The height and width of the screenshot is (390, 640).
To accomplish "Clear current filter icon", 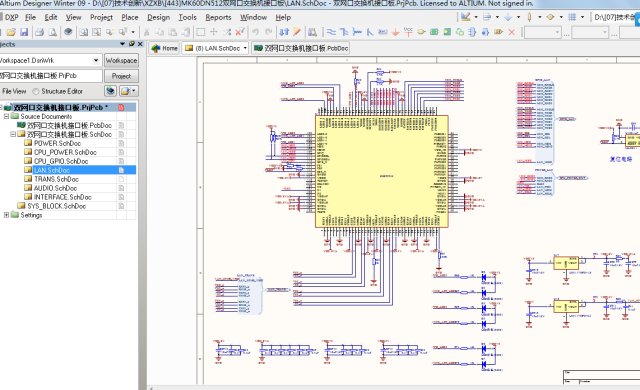I will 240,32.
